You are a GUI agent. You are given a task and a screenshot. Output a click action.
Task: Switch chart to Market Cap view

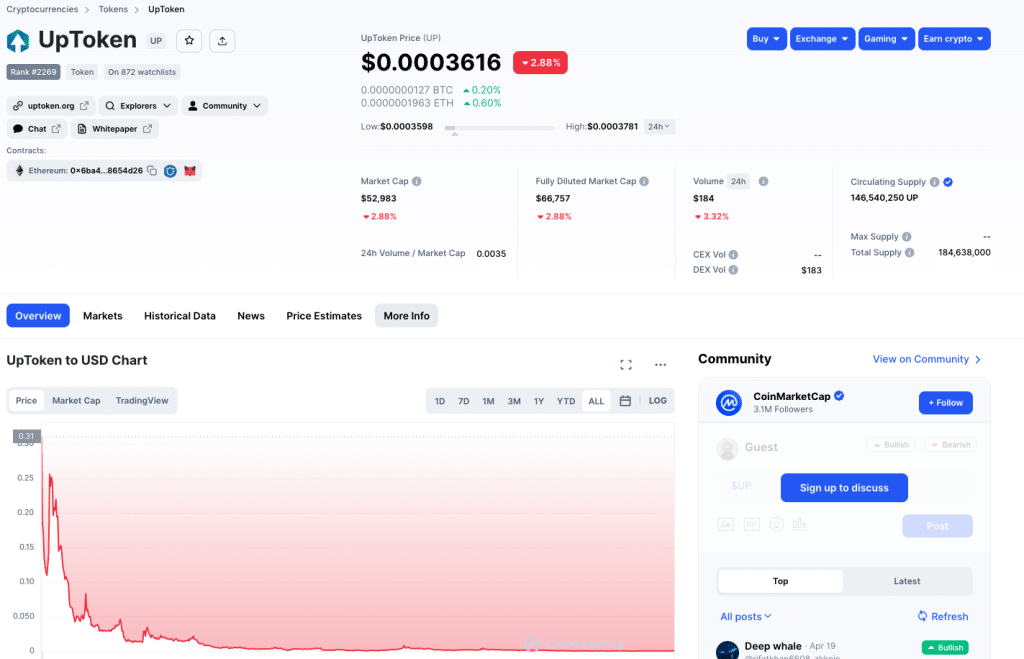click(x=76, y=400)
